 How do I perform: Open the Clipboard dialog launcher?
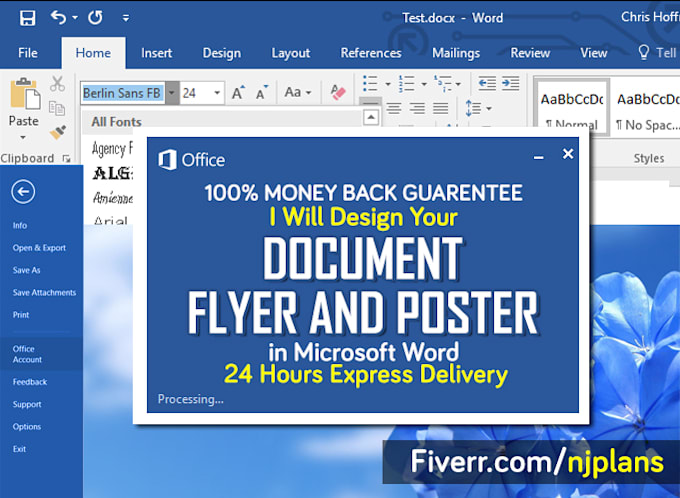click(x=66, y=159)
